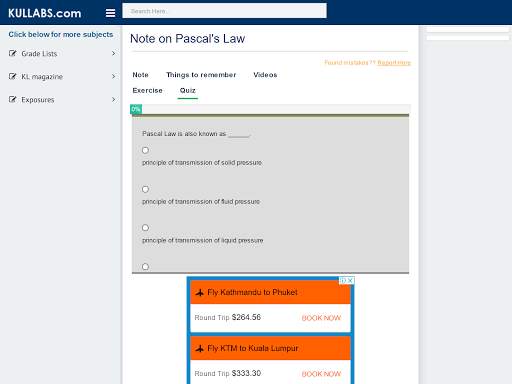The image size is (512, 384).
Task: Click BOOK NOW for the Phuket flight
Action: 321,318
